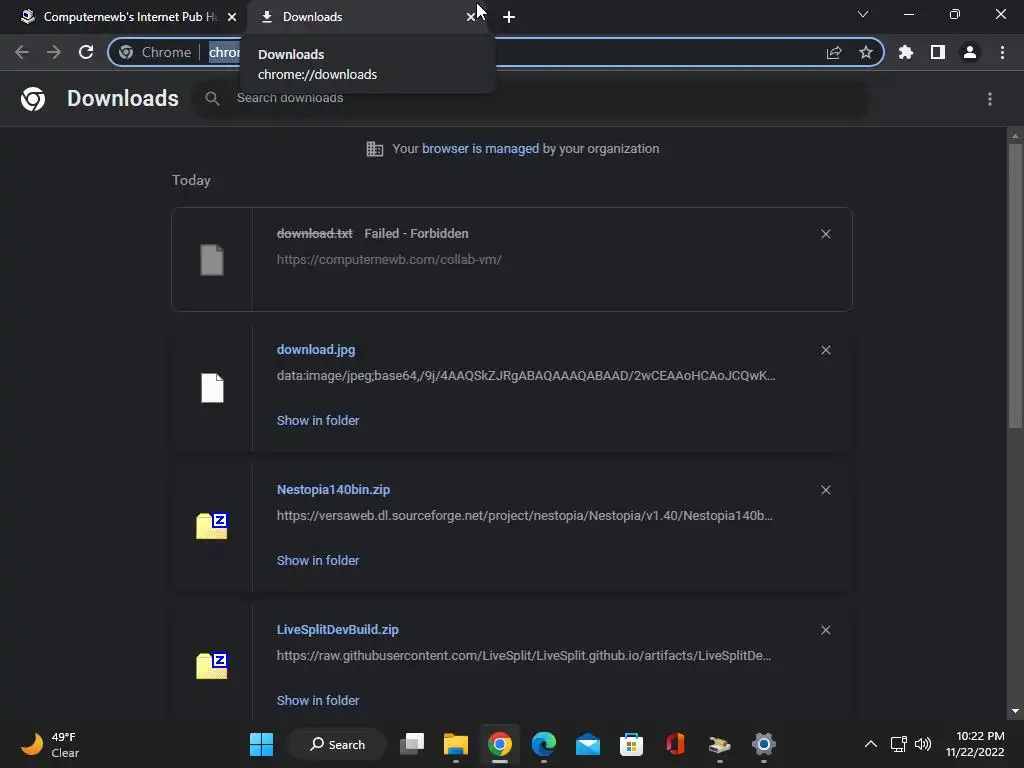Open the Extensions puzzle icon
Viewport: 1024px width, 768px height.
pyautogui.click(x=906, y=52)
